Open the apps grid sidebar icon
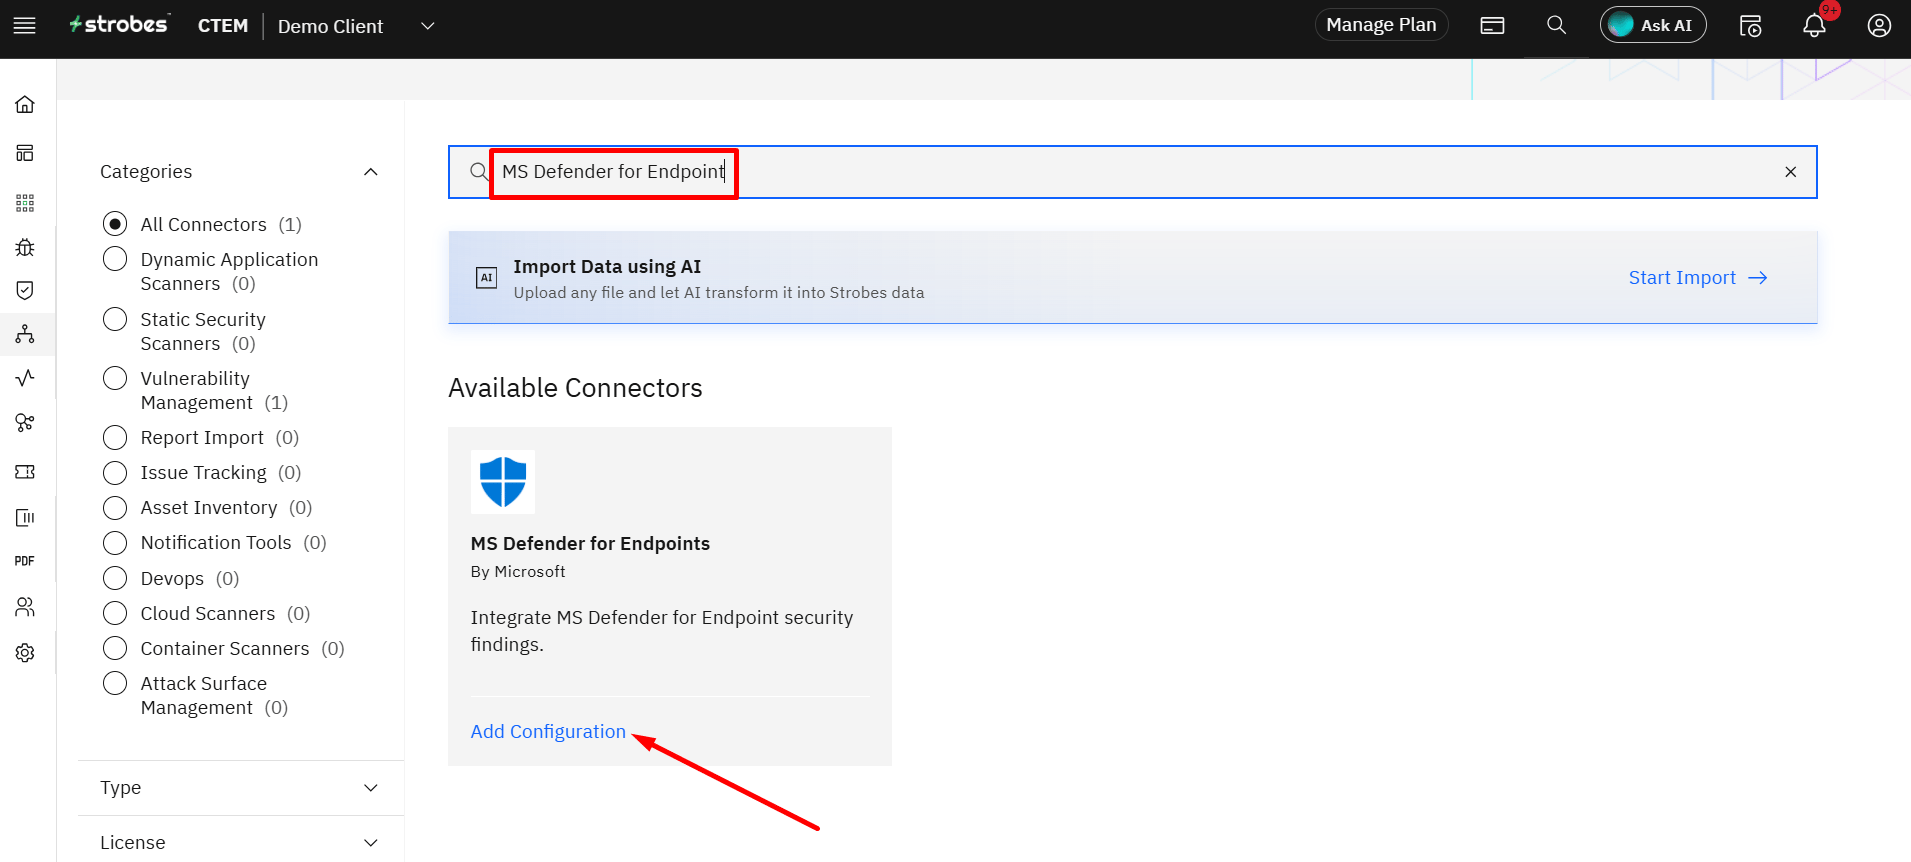Image resolution: width=1911 pixels, height=862 pixels. point(25,203)
